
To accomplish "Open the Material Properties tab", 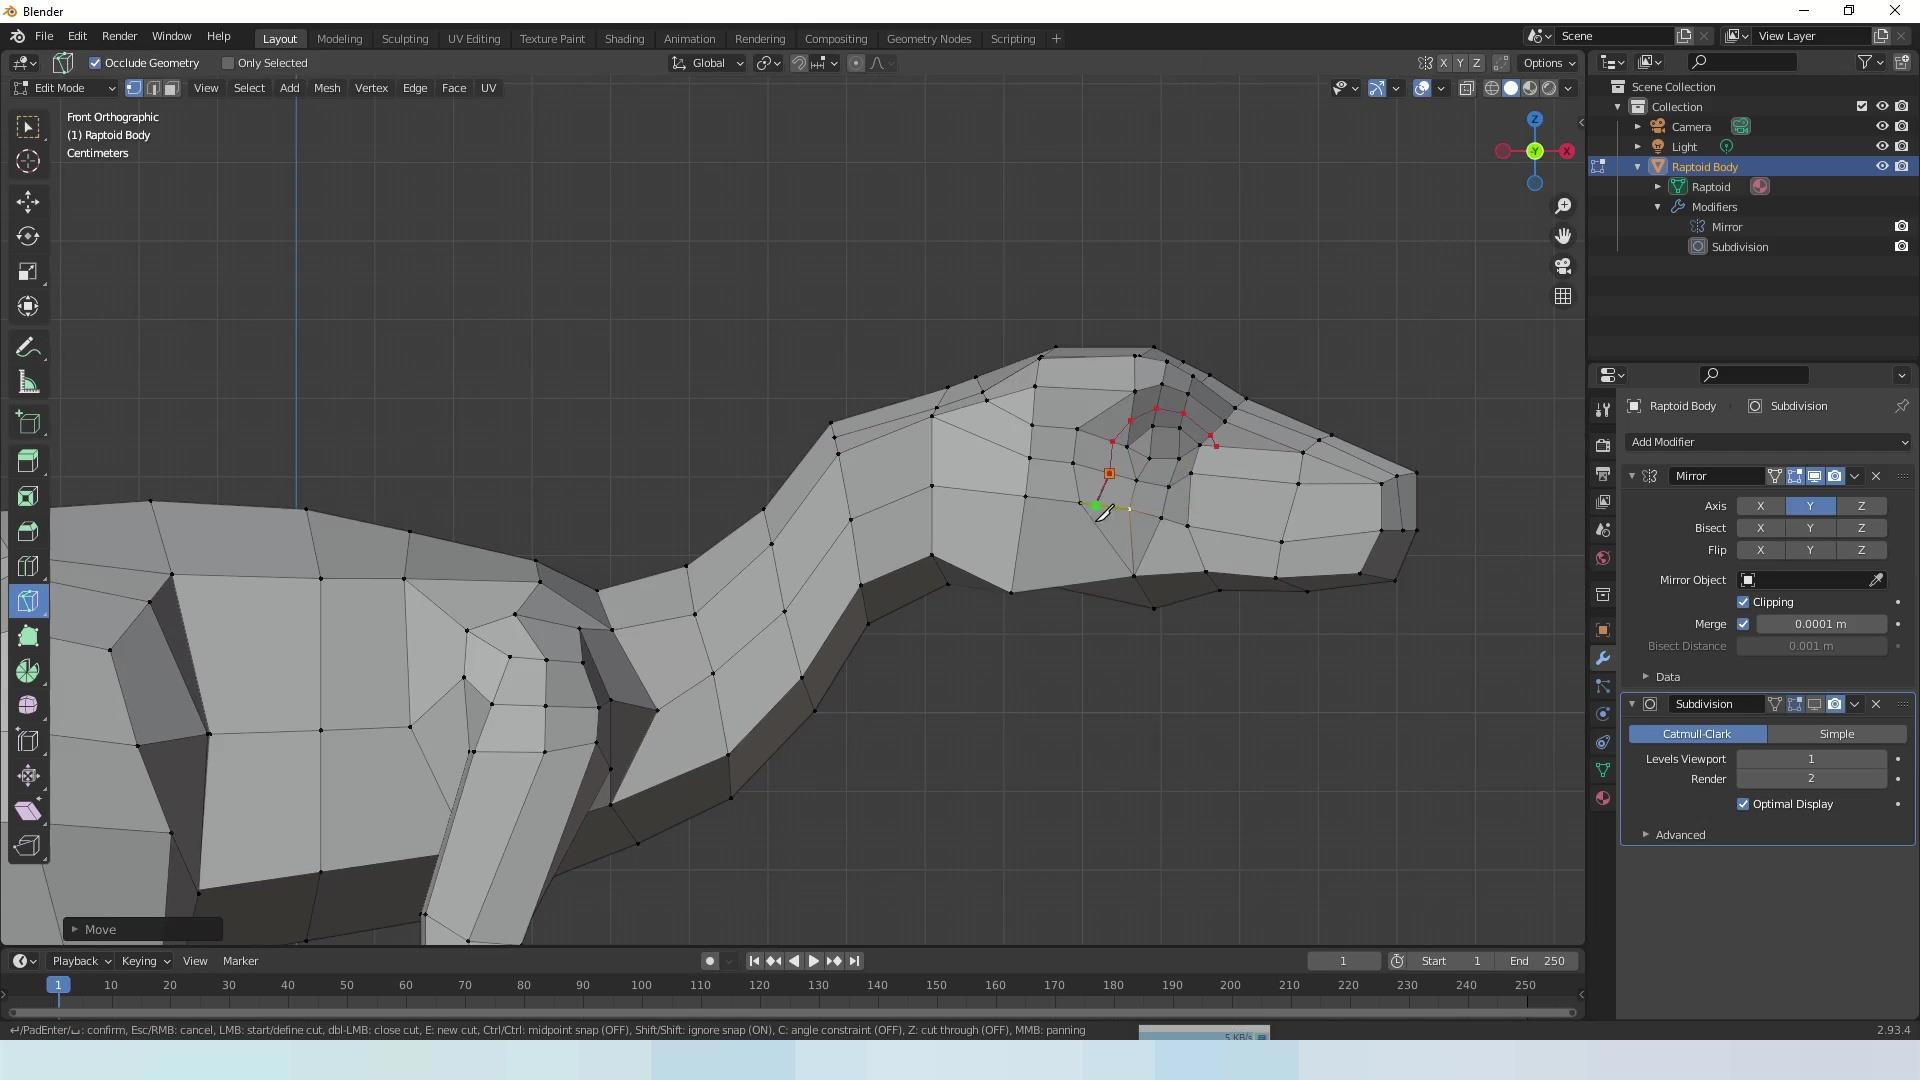I will 1603,798.
